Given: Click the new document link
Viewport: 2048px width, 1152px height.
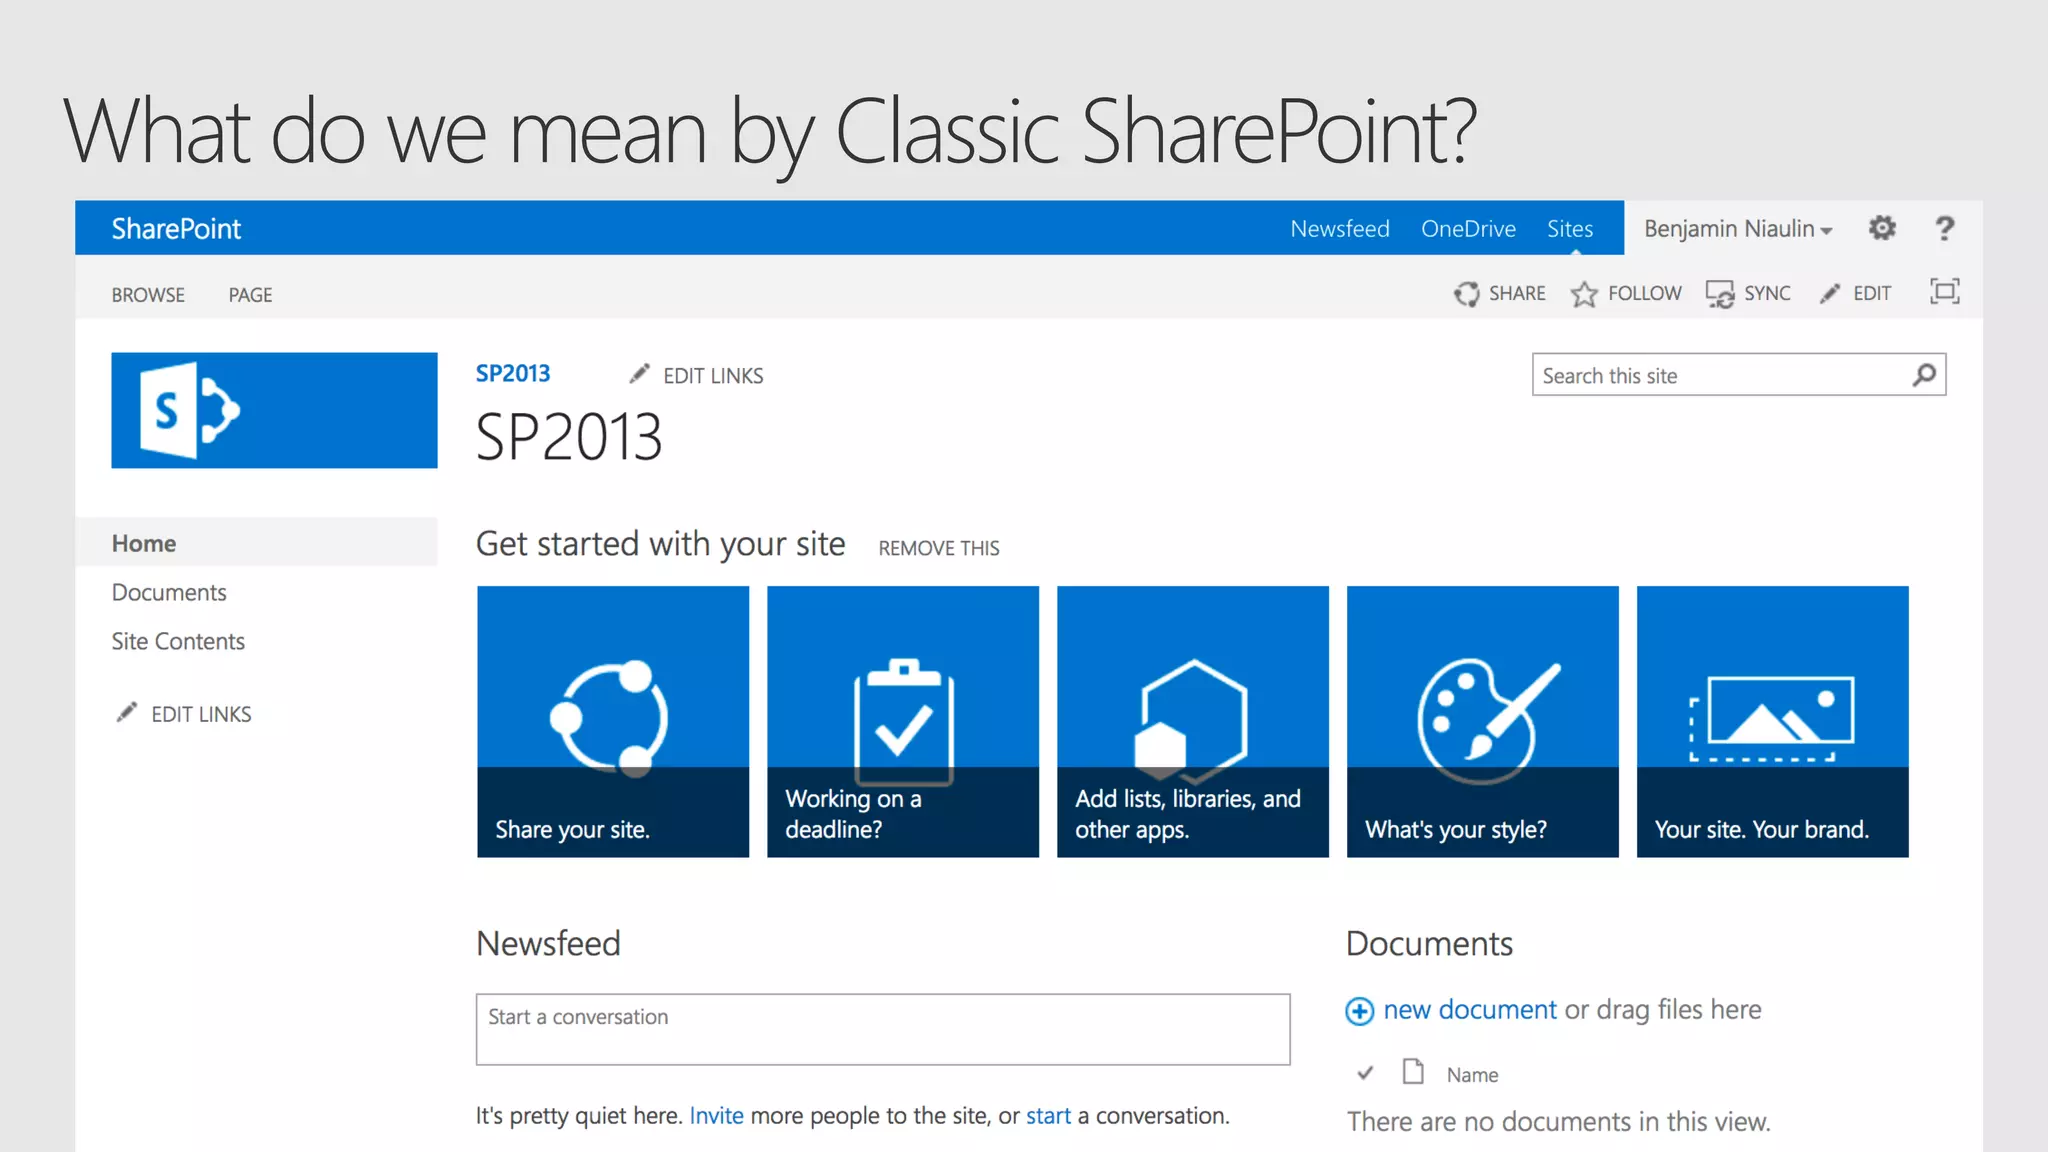Looking at the screenshot, I should coord(1470,1010).
